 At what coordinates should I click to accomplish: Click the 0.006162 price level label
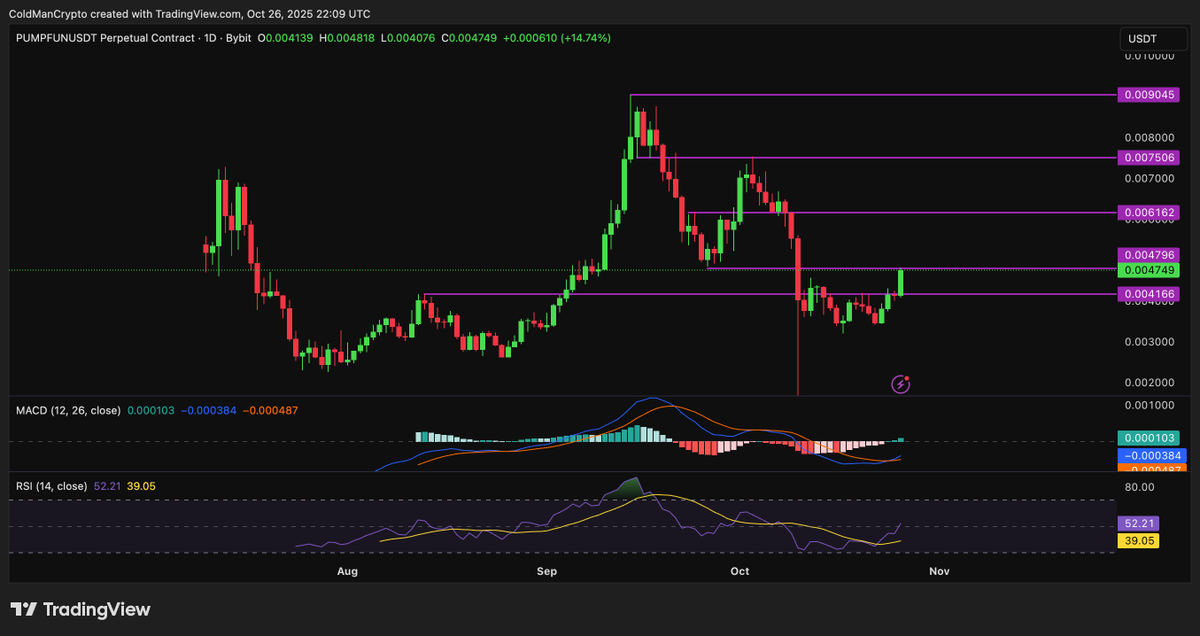click(x=1150, y=212)
